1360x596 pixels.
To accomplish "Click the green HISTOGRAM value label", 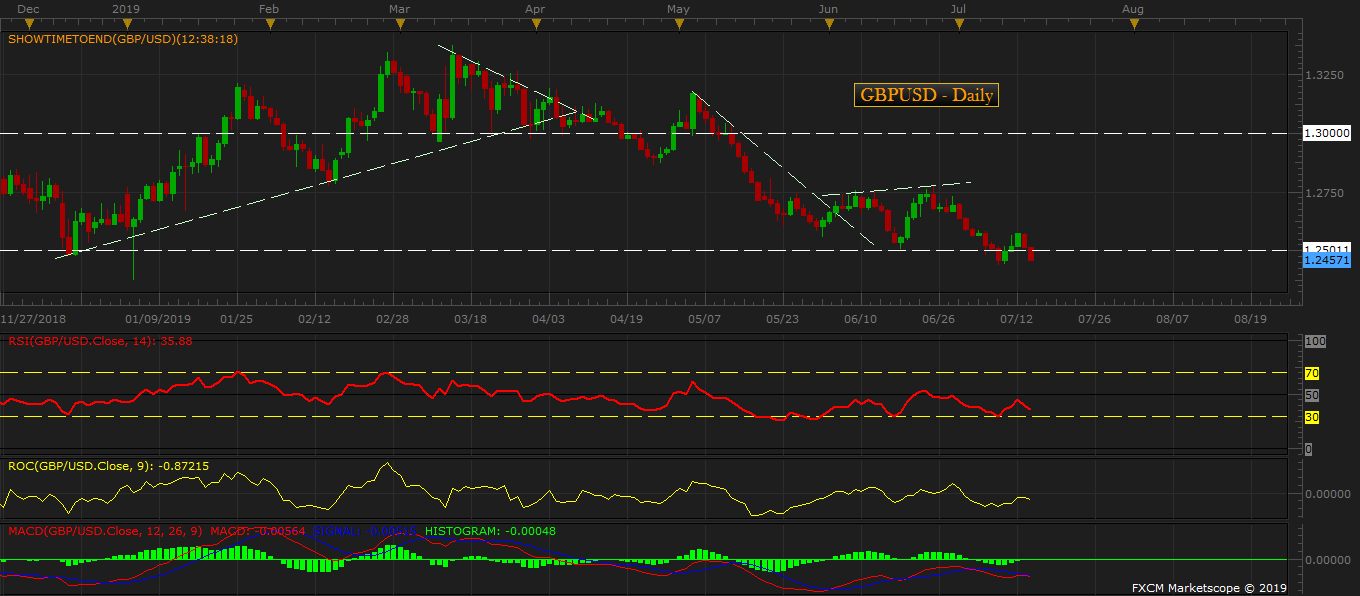I will (x=490, y=531).
